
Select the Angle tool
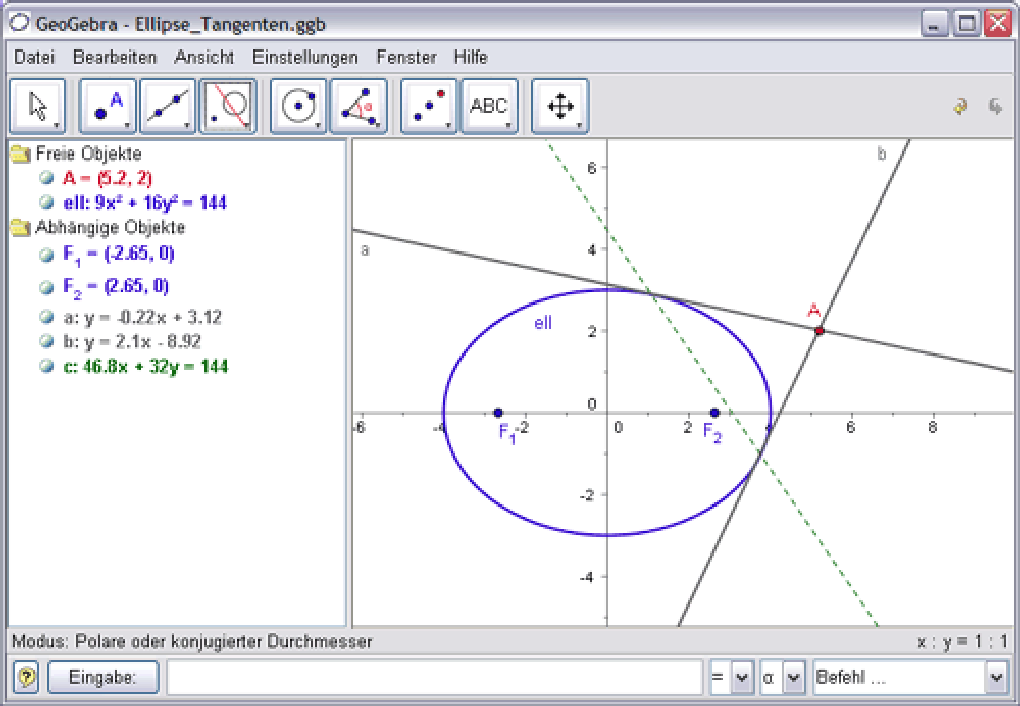point(358,106)
